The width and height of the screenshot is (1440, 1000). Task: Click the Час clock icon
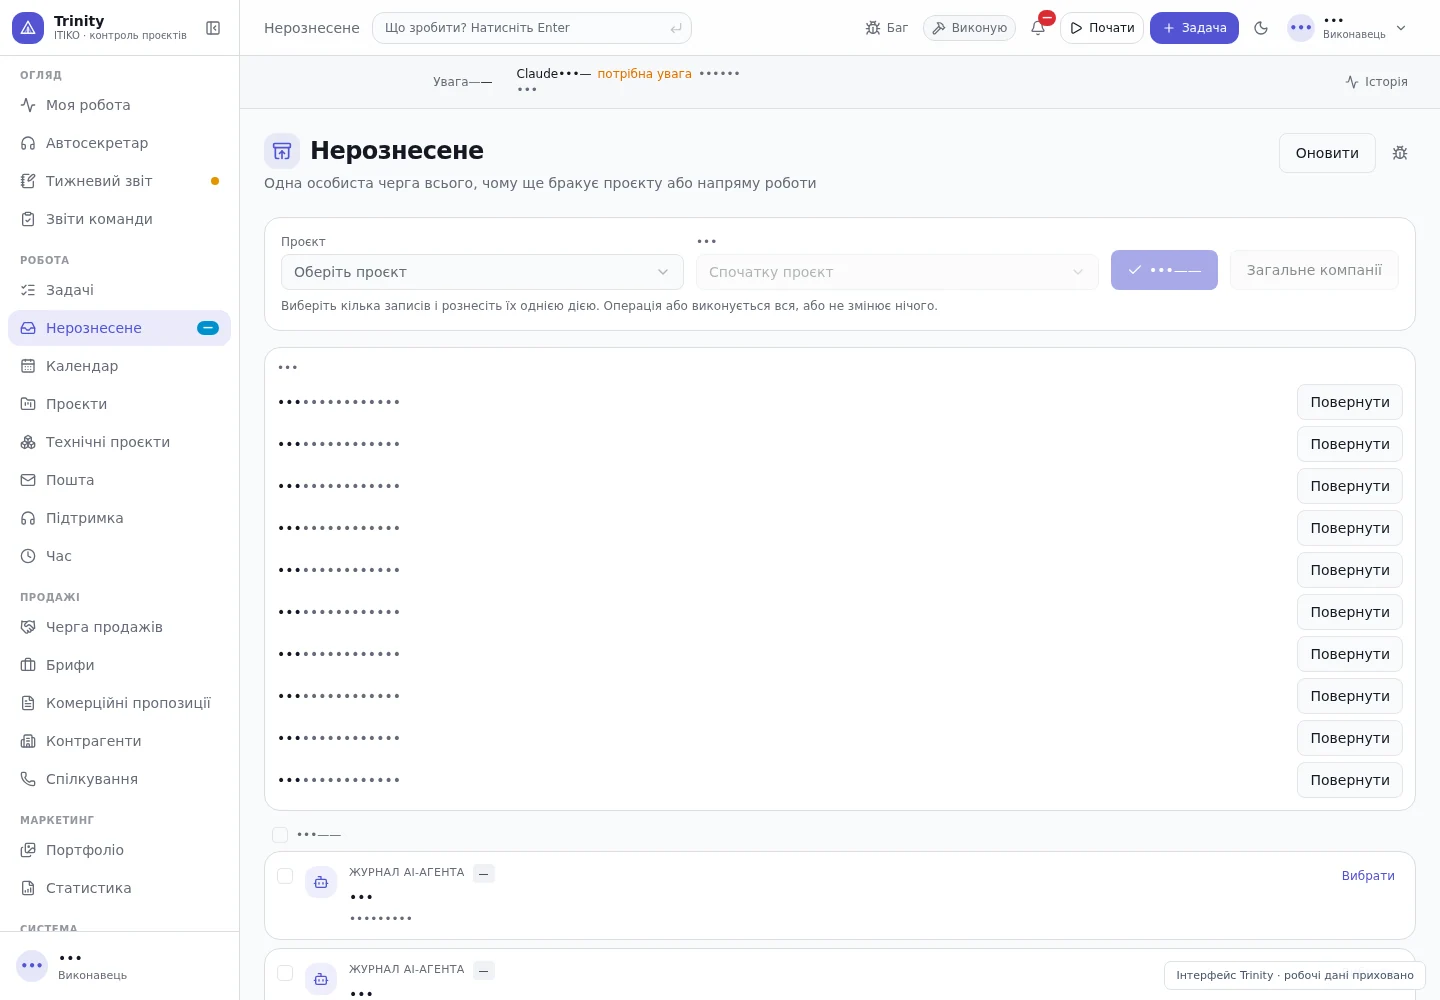pos(28,556)
